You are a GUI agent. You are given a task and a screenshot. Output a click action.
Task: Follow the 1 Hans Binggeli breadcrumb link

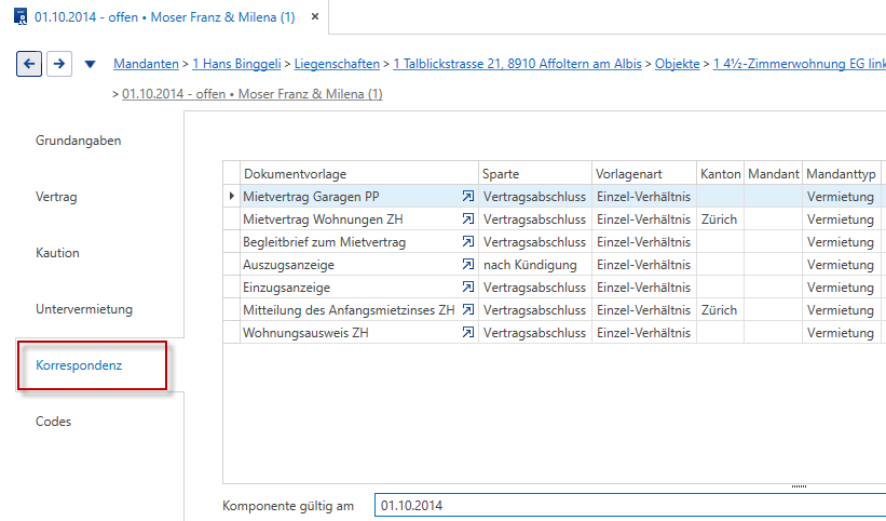pyautogui.click(x=236, y=64)
